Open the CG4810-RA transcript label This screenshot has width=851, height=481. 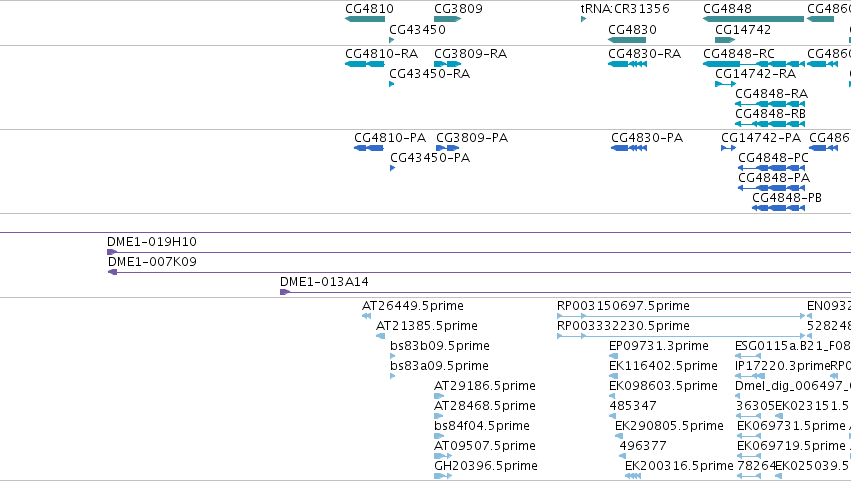pyautogui.click(x=382, y=54)
